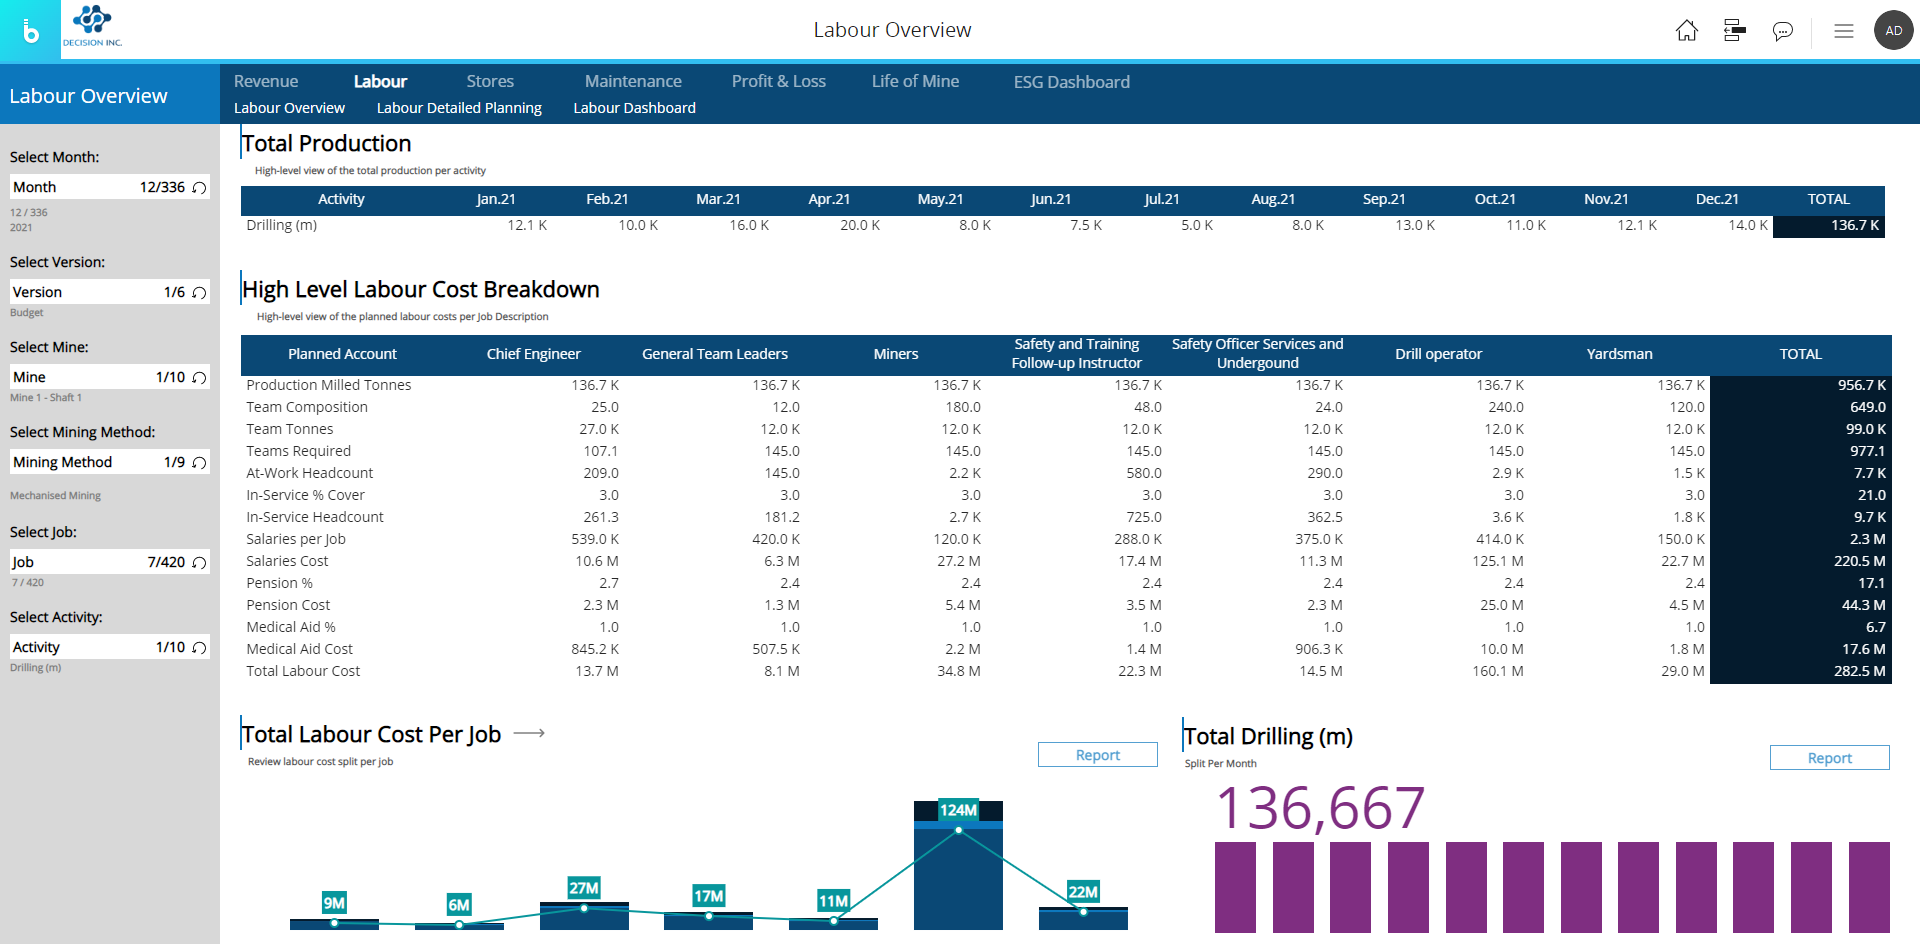
Task: Click the 22M bar label in chart
Action: [1083, 892]
